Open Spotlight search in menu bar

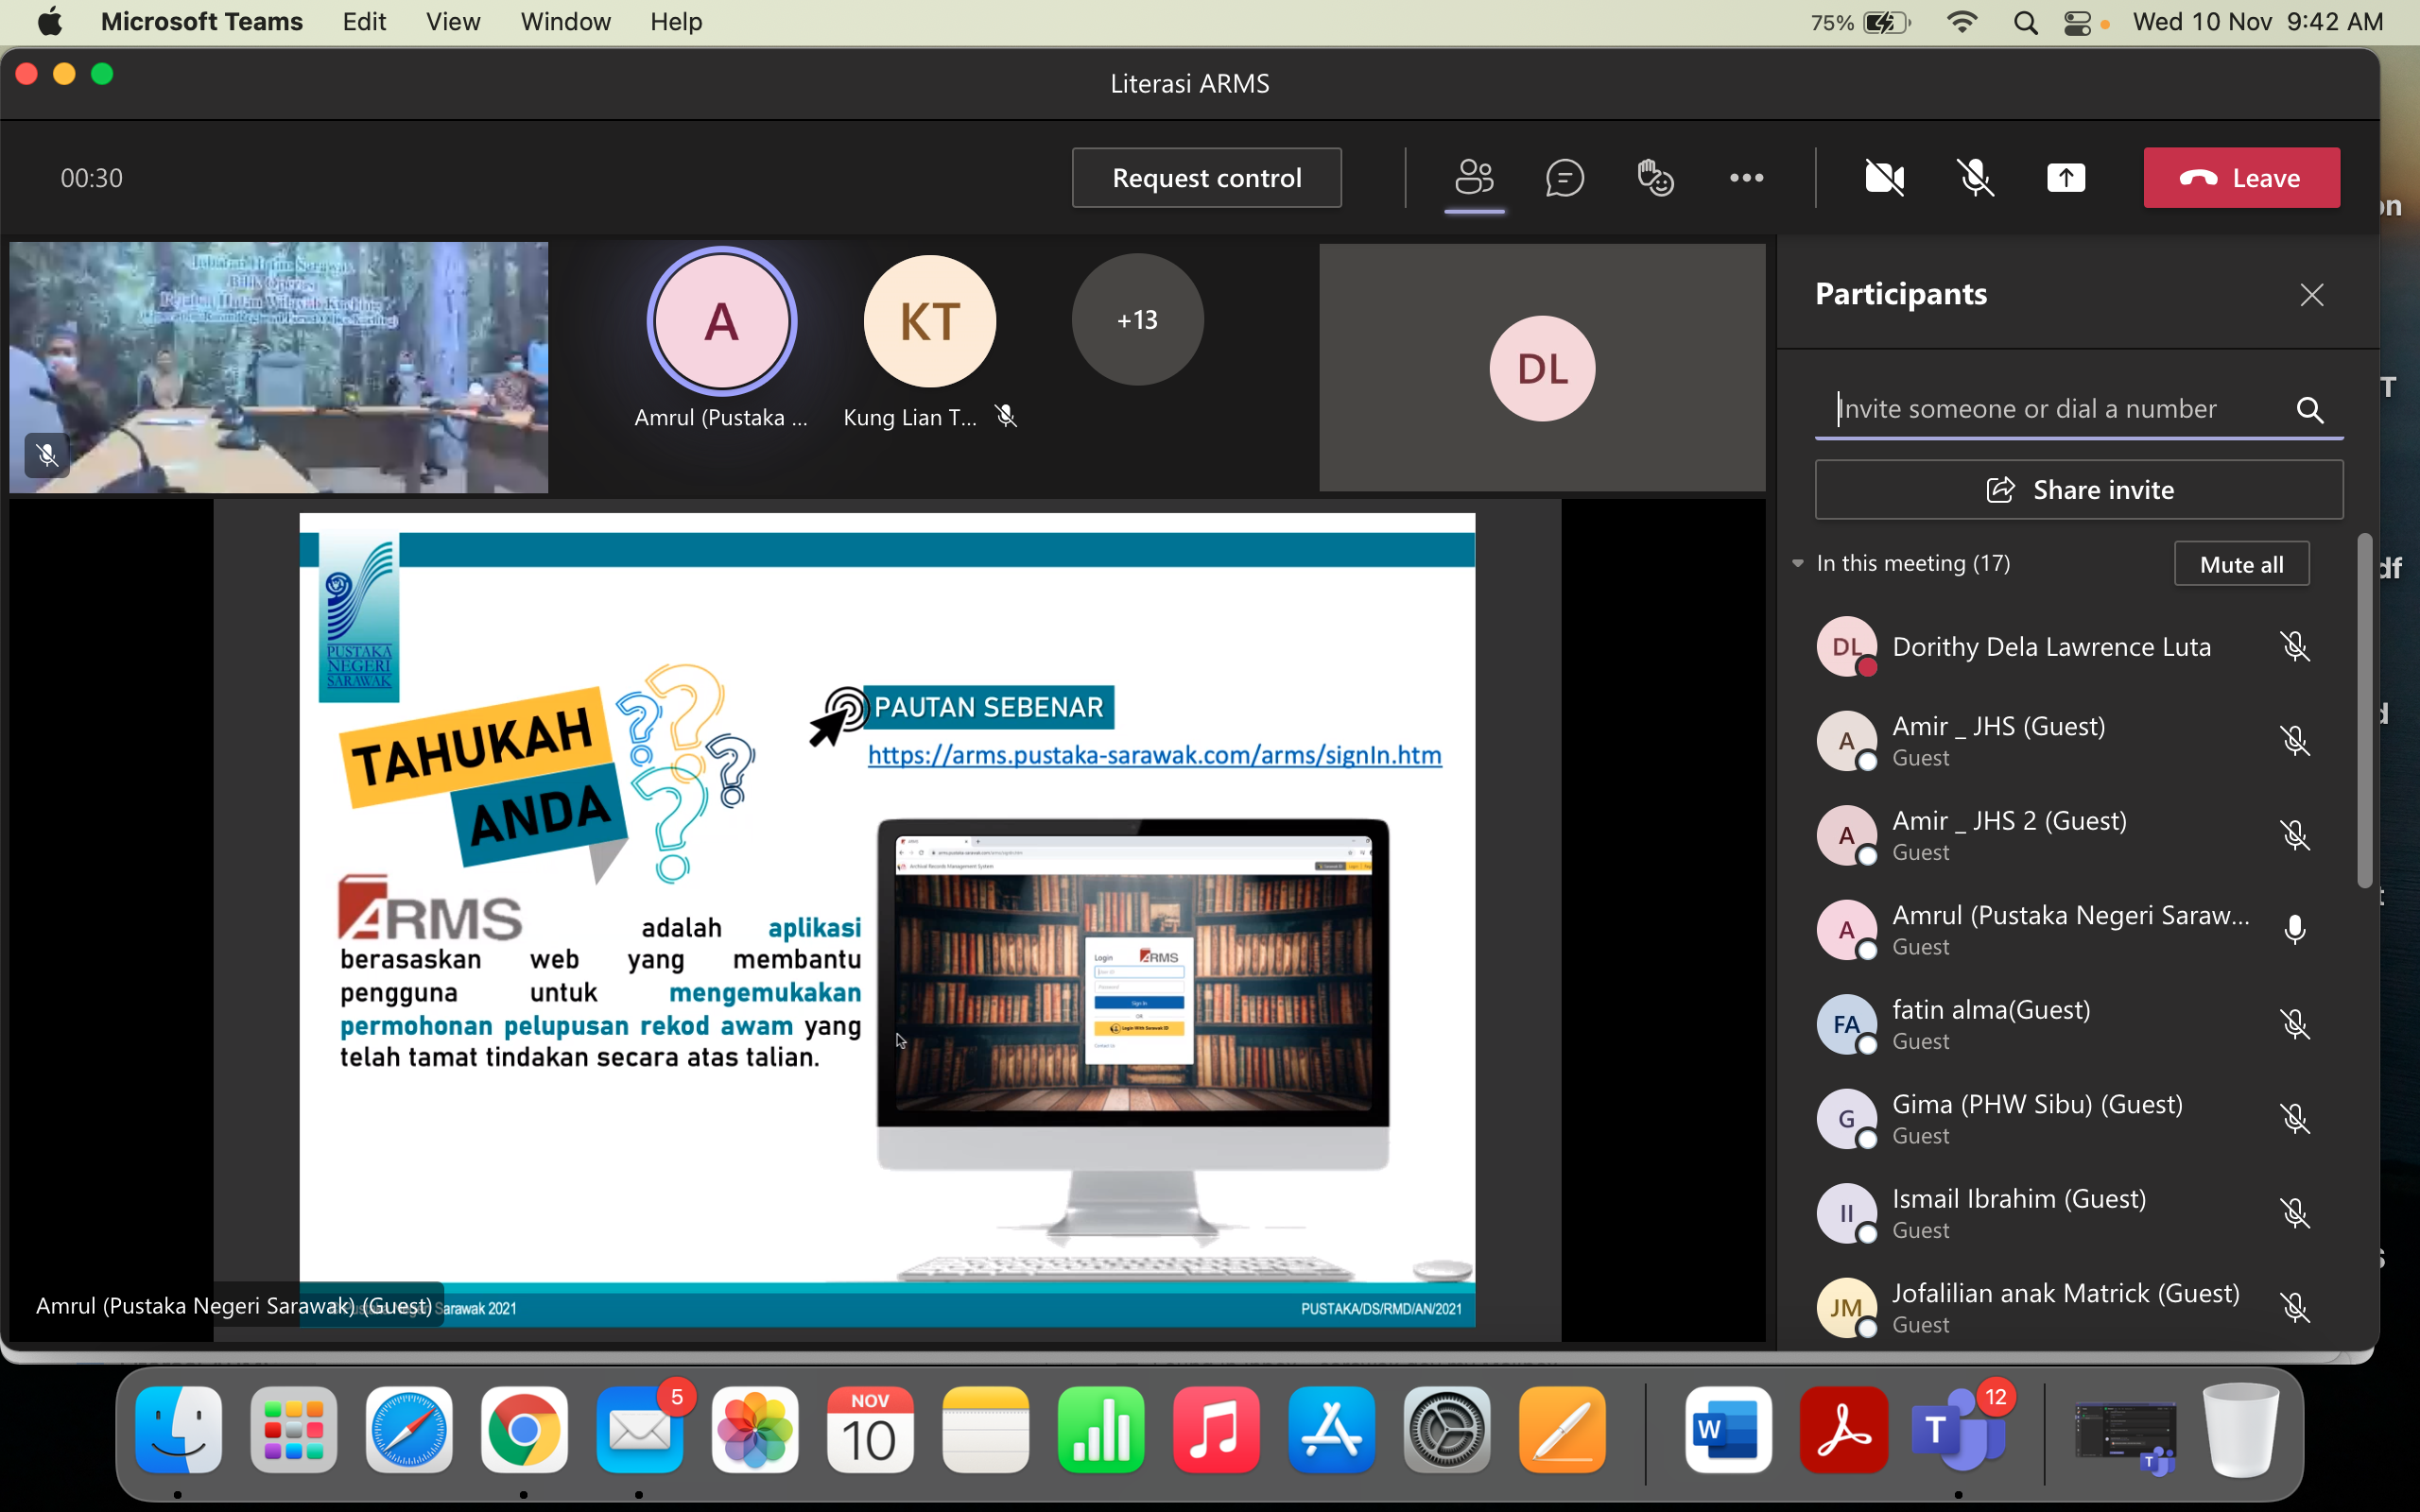pos(2026,22)
